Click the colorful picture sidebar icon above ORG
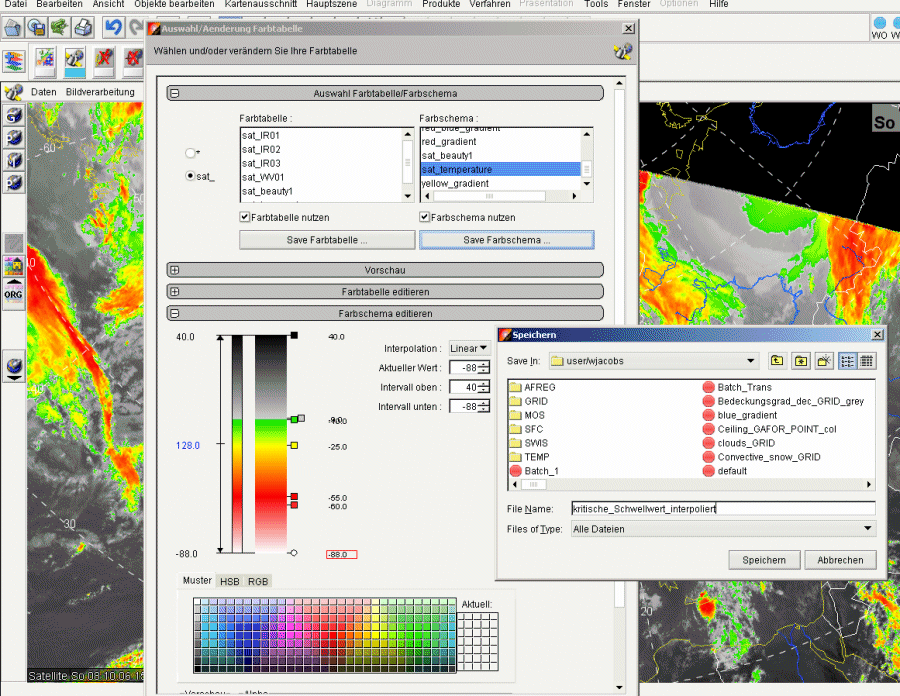900x696 pixels. 14,266
